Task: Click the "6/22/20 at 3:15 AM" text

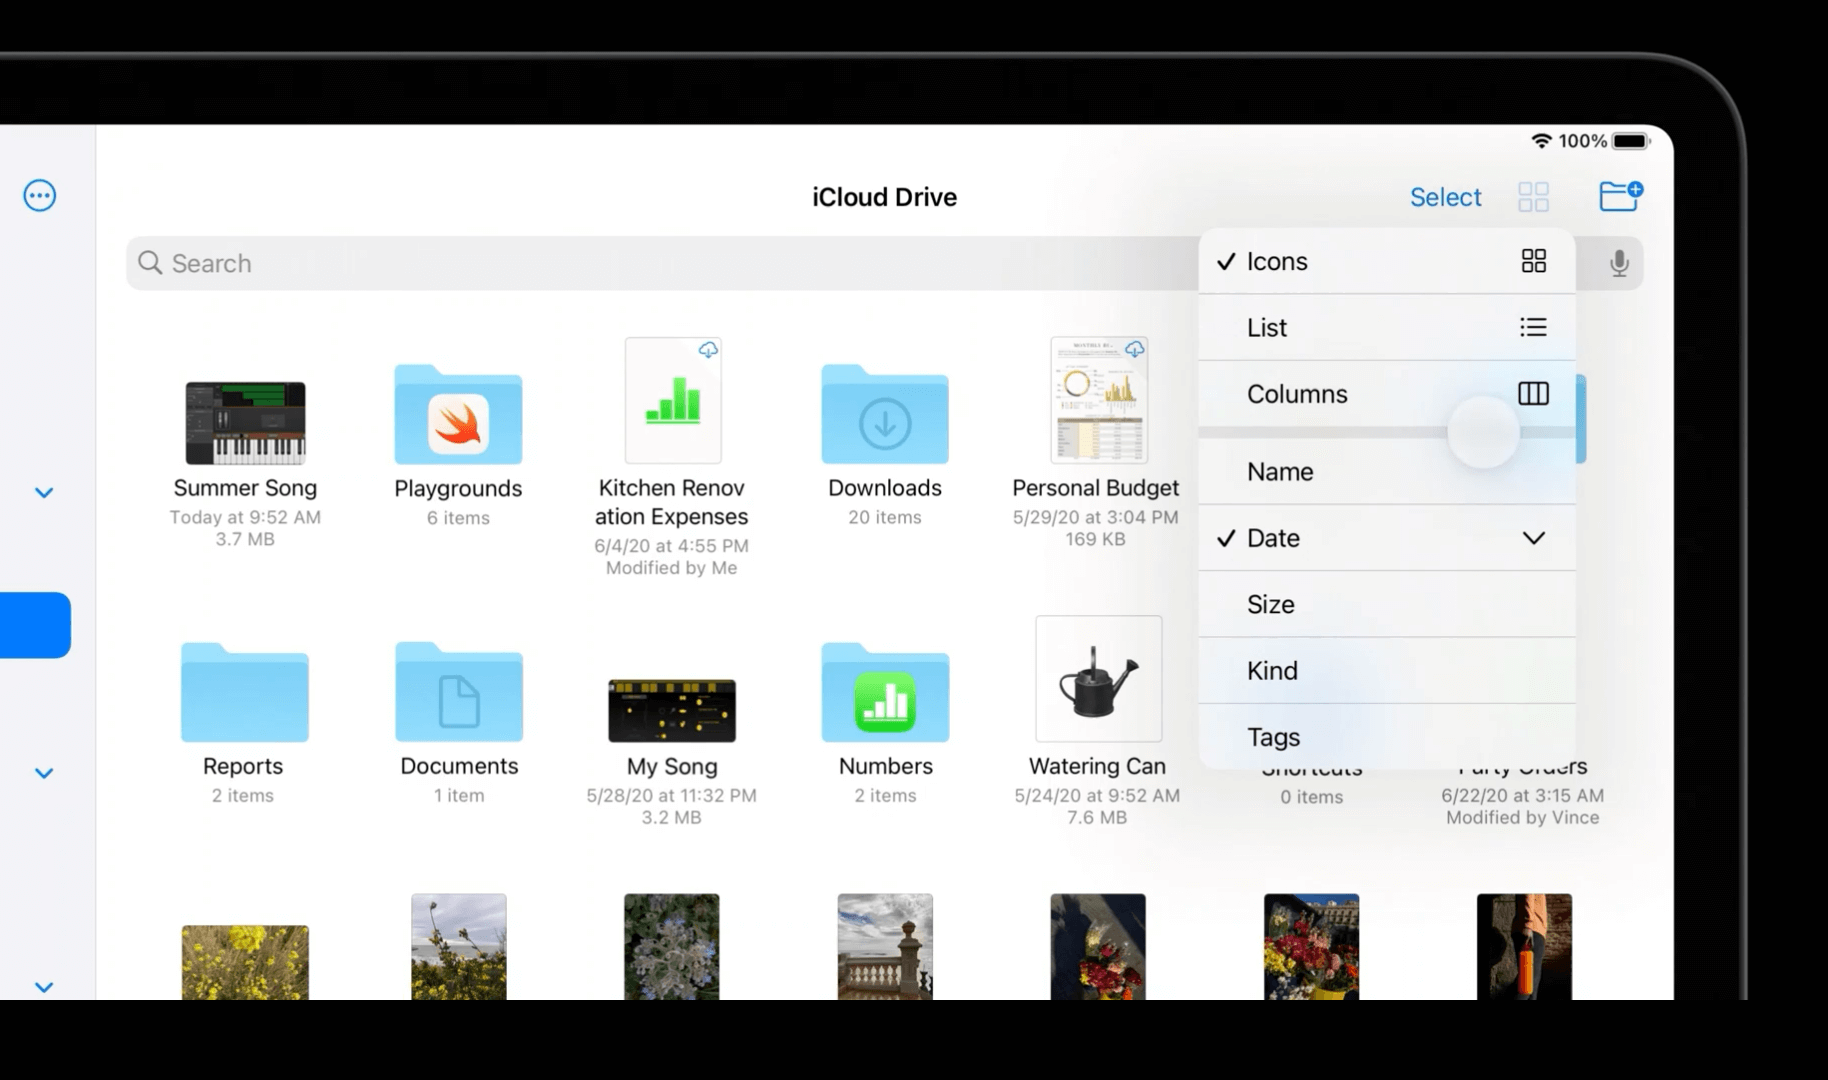Action: point(1522,795)
